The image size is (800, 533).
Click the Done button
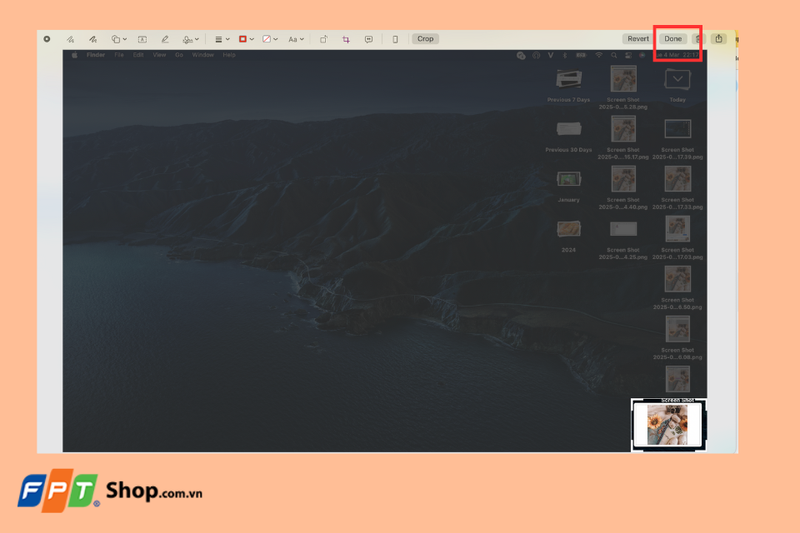click(x=673, y=39)
